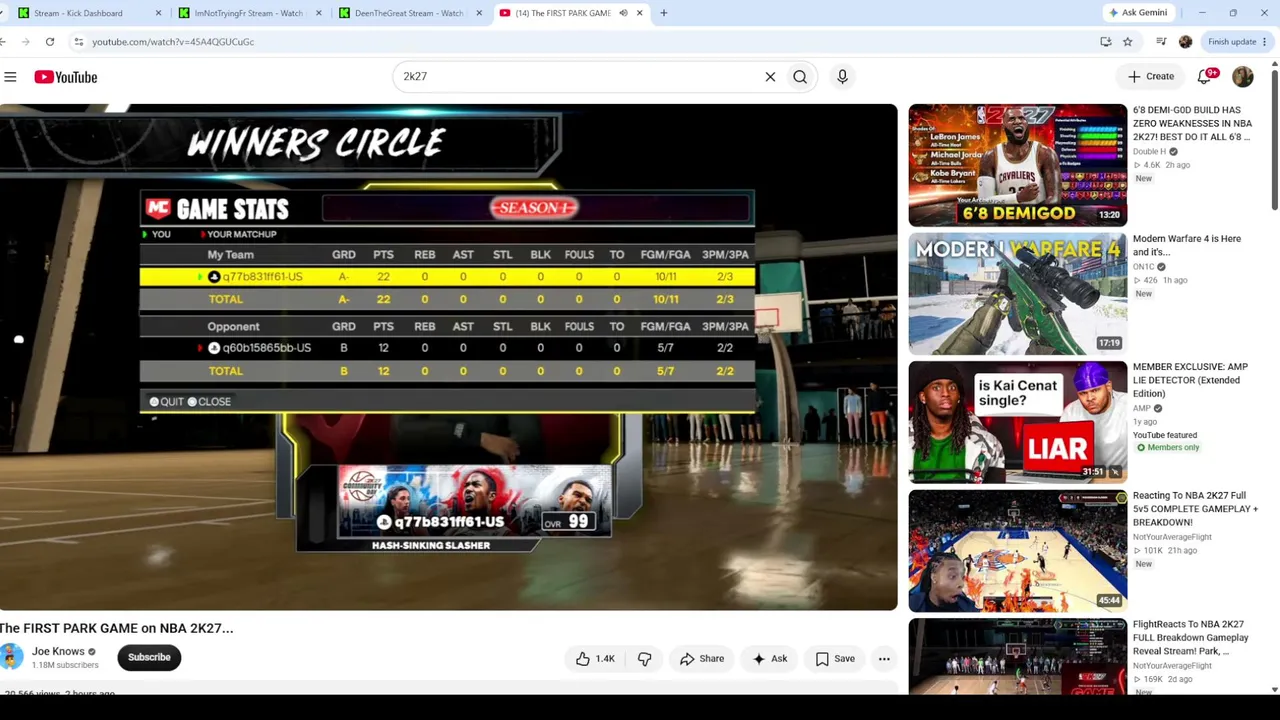Click the 'Double H' channel name
Viewport: 1280px width, 720px height.
[1149, 152]
